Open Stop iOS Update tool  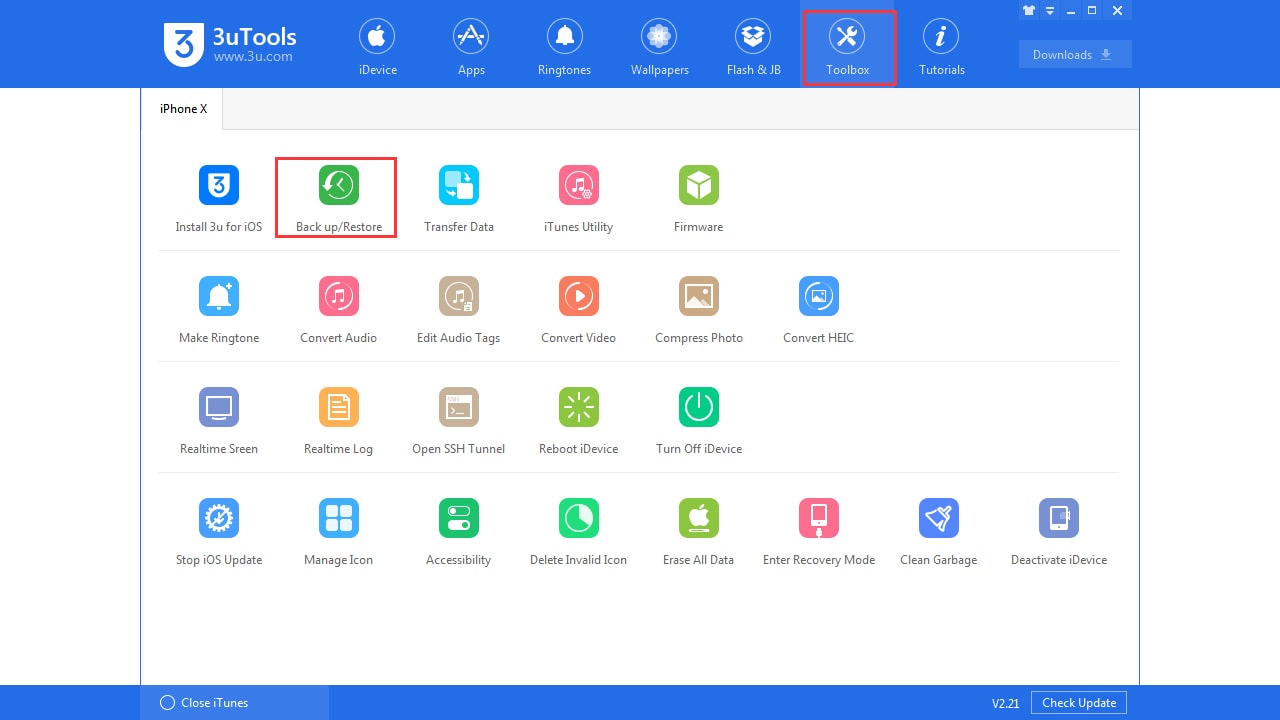coord(219,532)
